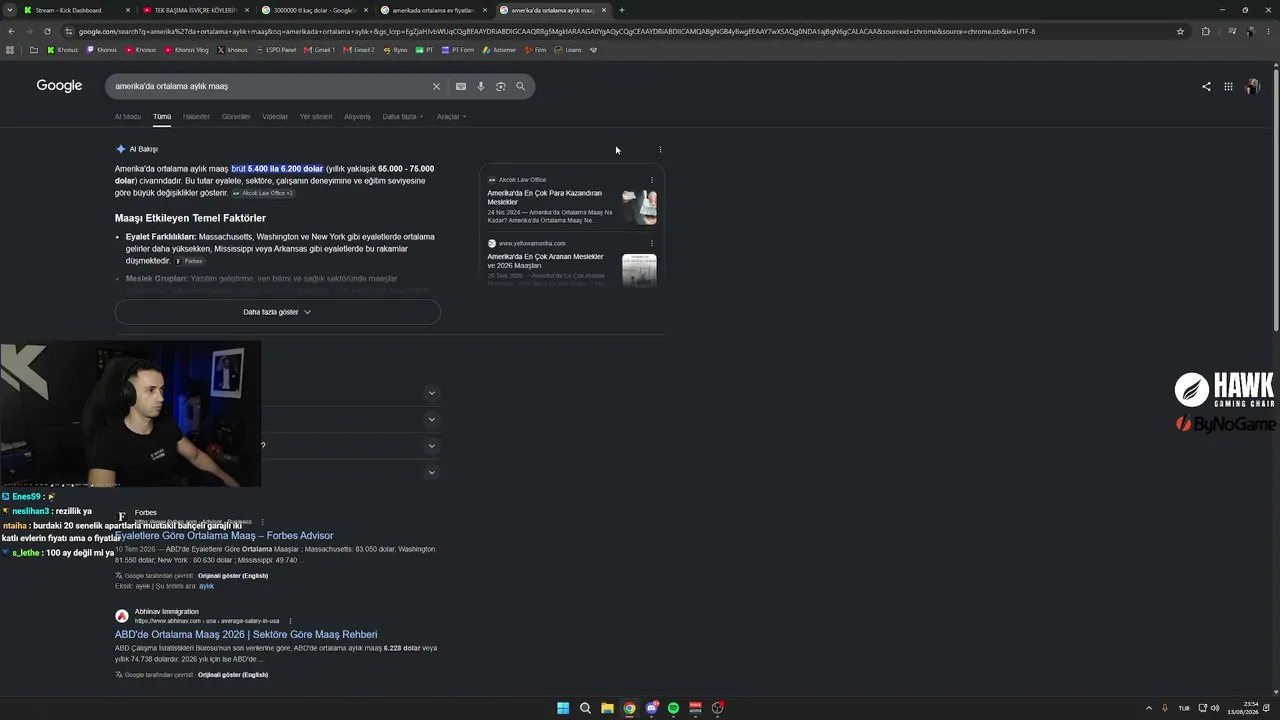Image resolution: width=1280 pixels, height=720 pixels.
Task: Open the on-screen keyboard input tool
Action: [461, 87]
